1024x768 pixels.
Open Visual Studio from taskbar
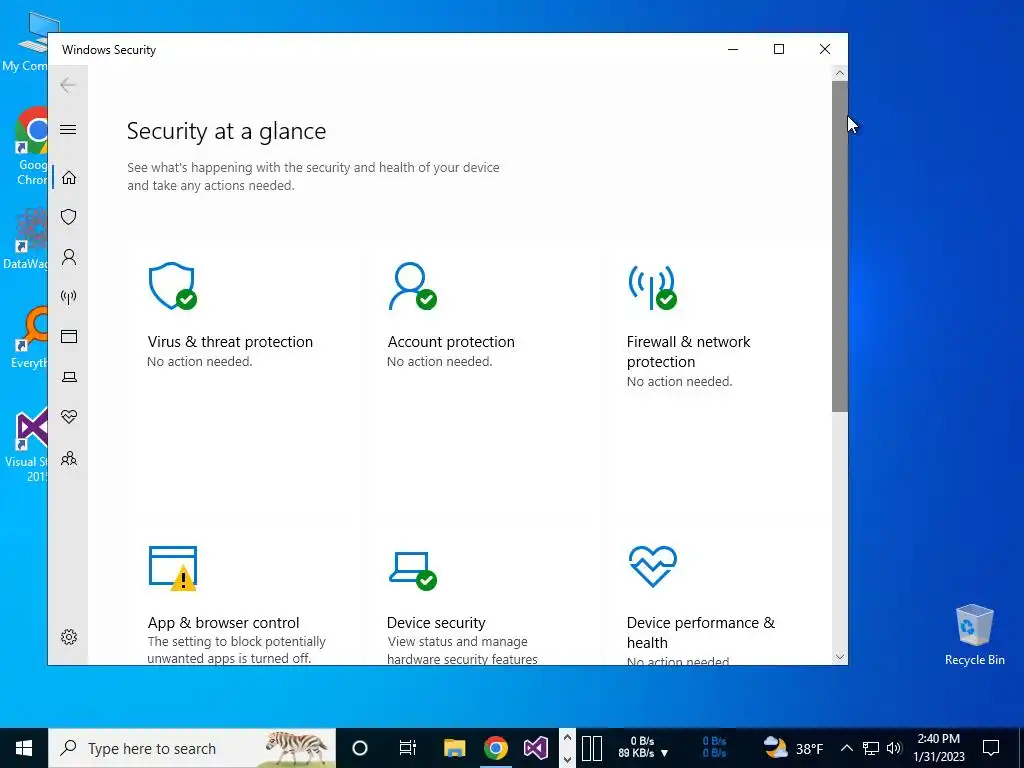pyautogui.click(x=536, y=748)
